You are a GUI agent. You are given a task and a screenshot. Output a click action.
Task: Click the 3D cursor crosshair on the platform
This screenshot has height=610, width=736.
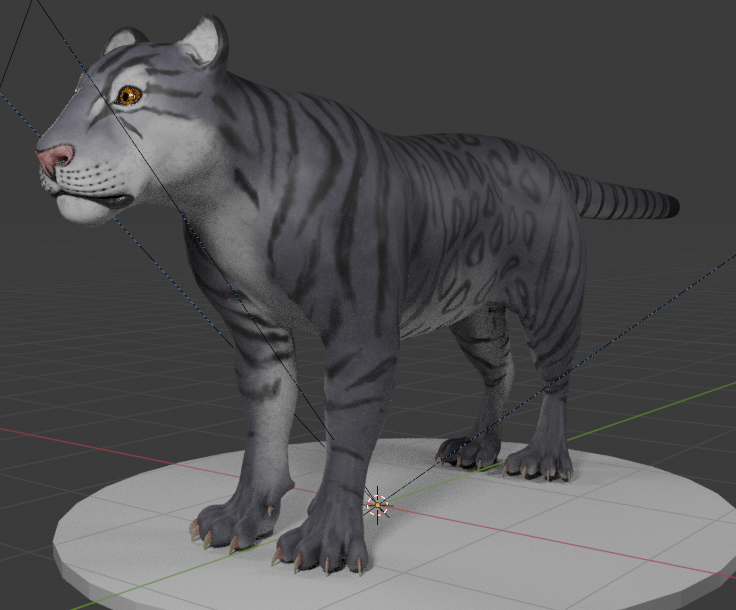click(x=377, y=505)
